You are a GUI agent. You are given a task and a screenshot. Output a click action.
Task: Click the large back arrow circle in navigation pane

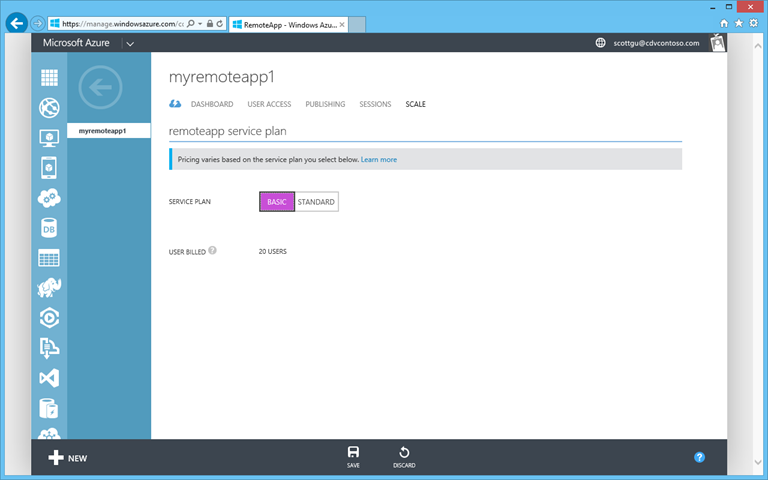(100, 88)
